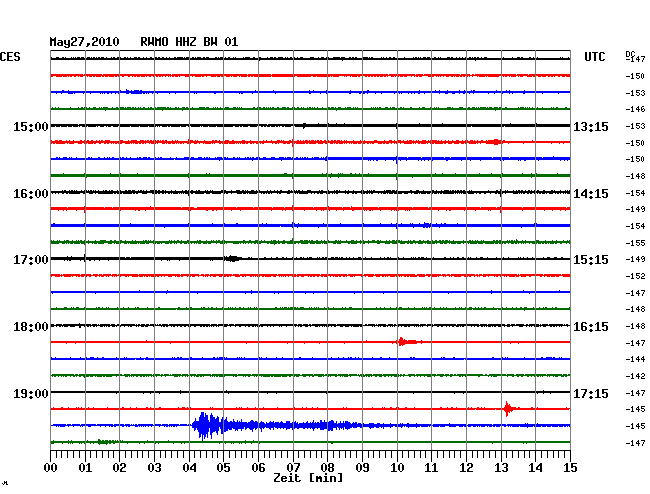Click minute tick label 04 on the axis
The image size is (650, 494).
pyautogui.click(x=189, y=468)
